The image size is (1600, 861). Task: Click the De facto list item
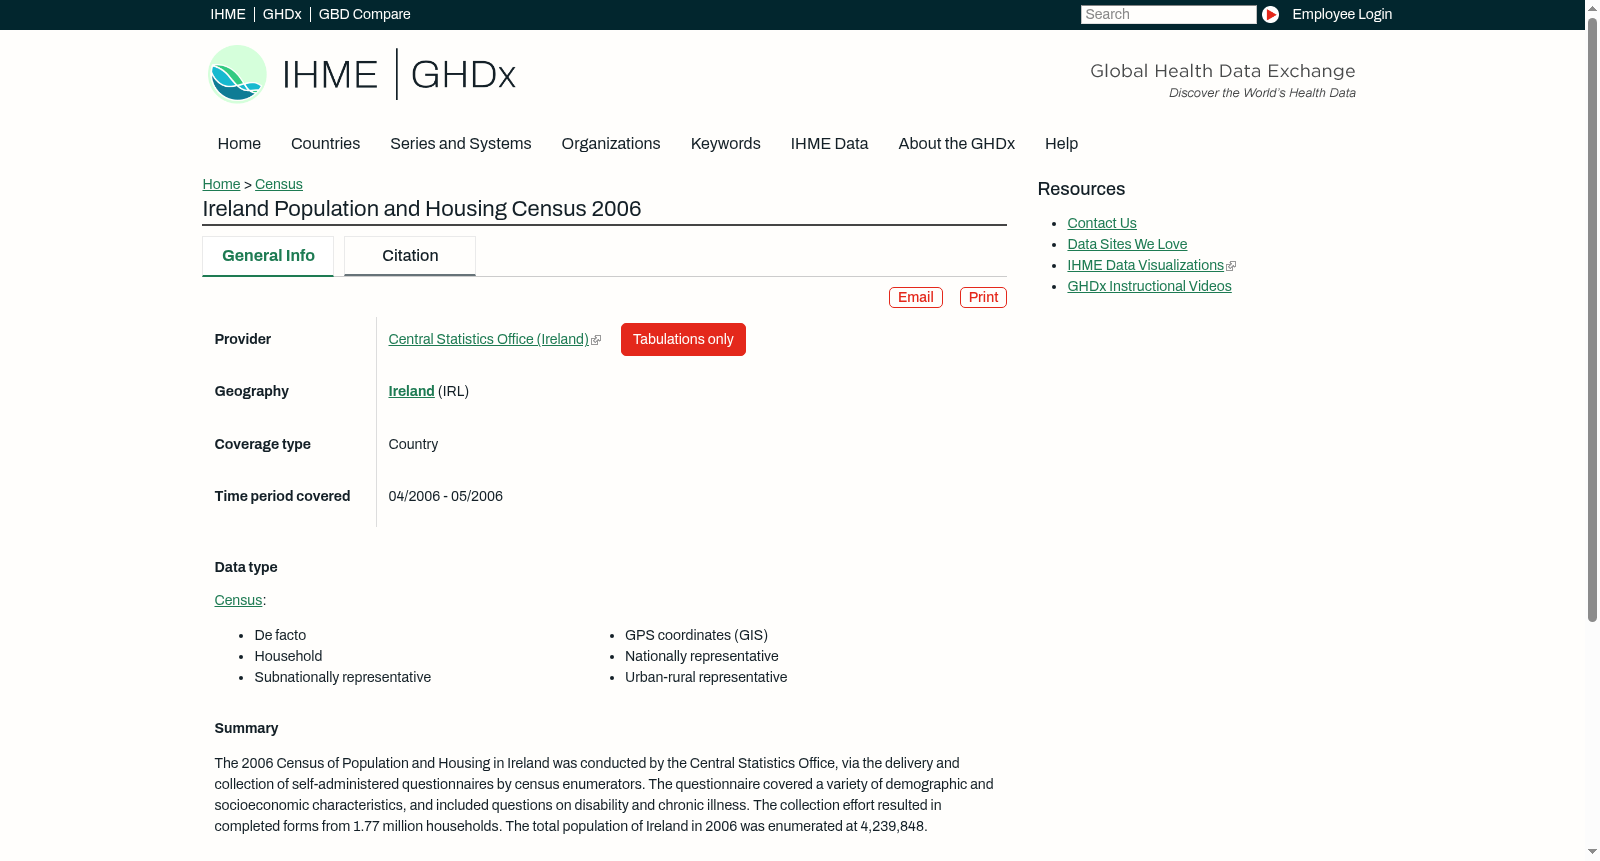[280, 635]
